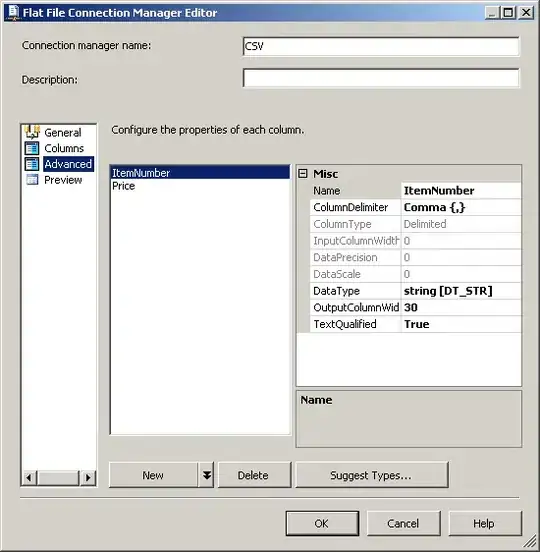Image resolution: width=540 pixels, height=552 pixels.
Task: Click the Columns page icon
Action: 32,148
